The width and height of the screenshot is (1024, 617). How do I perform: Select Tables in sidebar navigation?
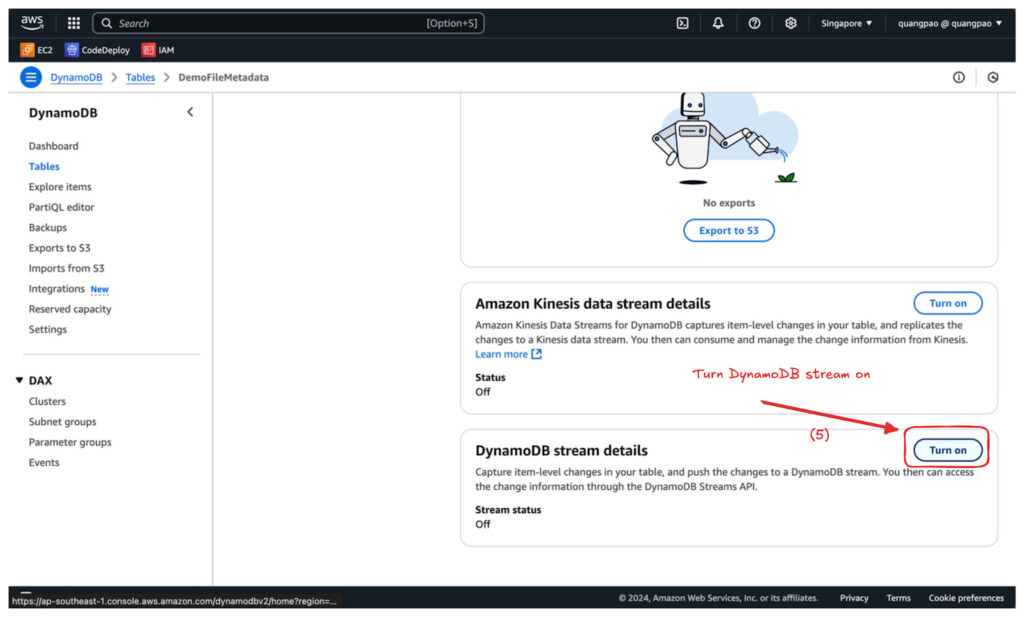tap(44, 166)
